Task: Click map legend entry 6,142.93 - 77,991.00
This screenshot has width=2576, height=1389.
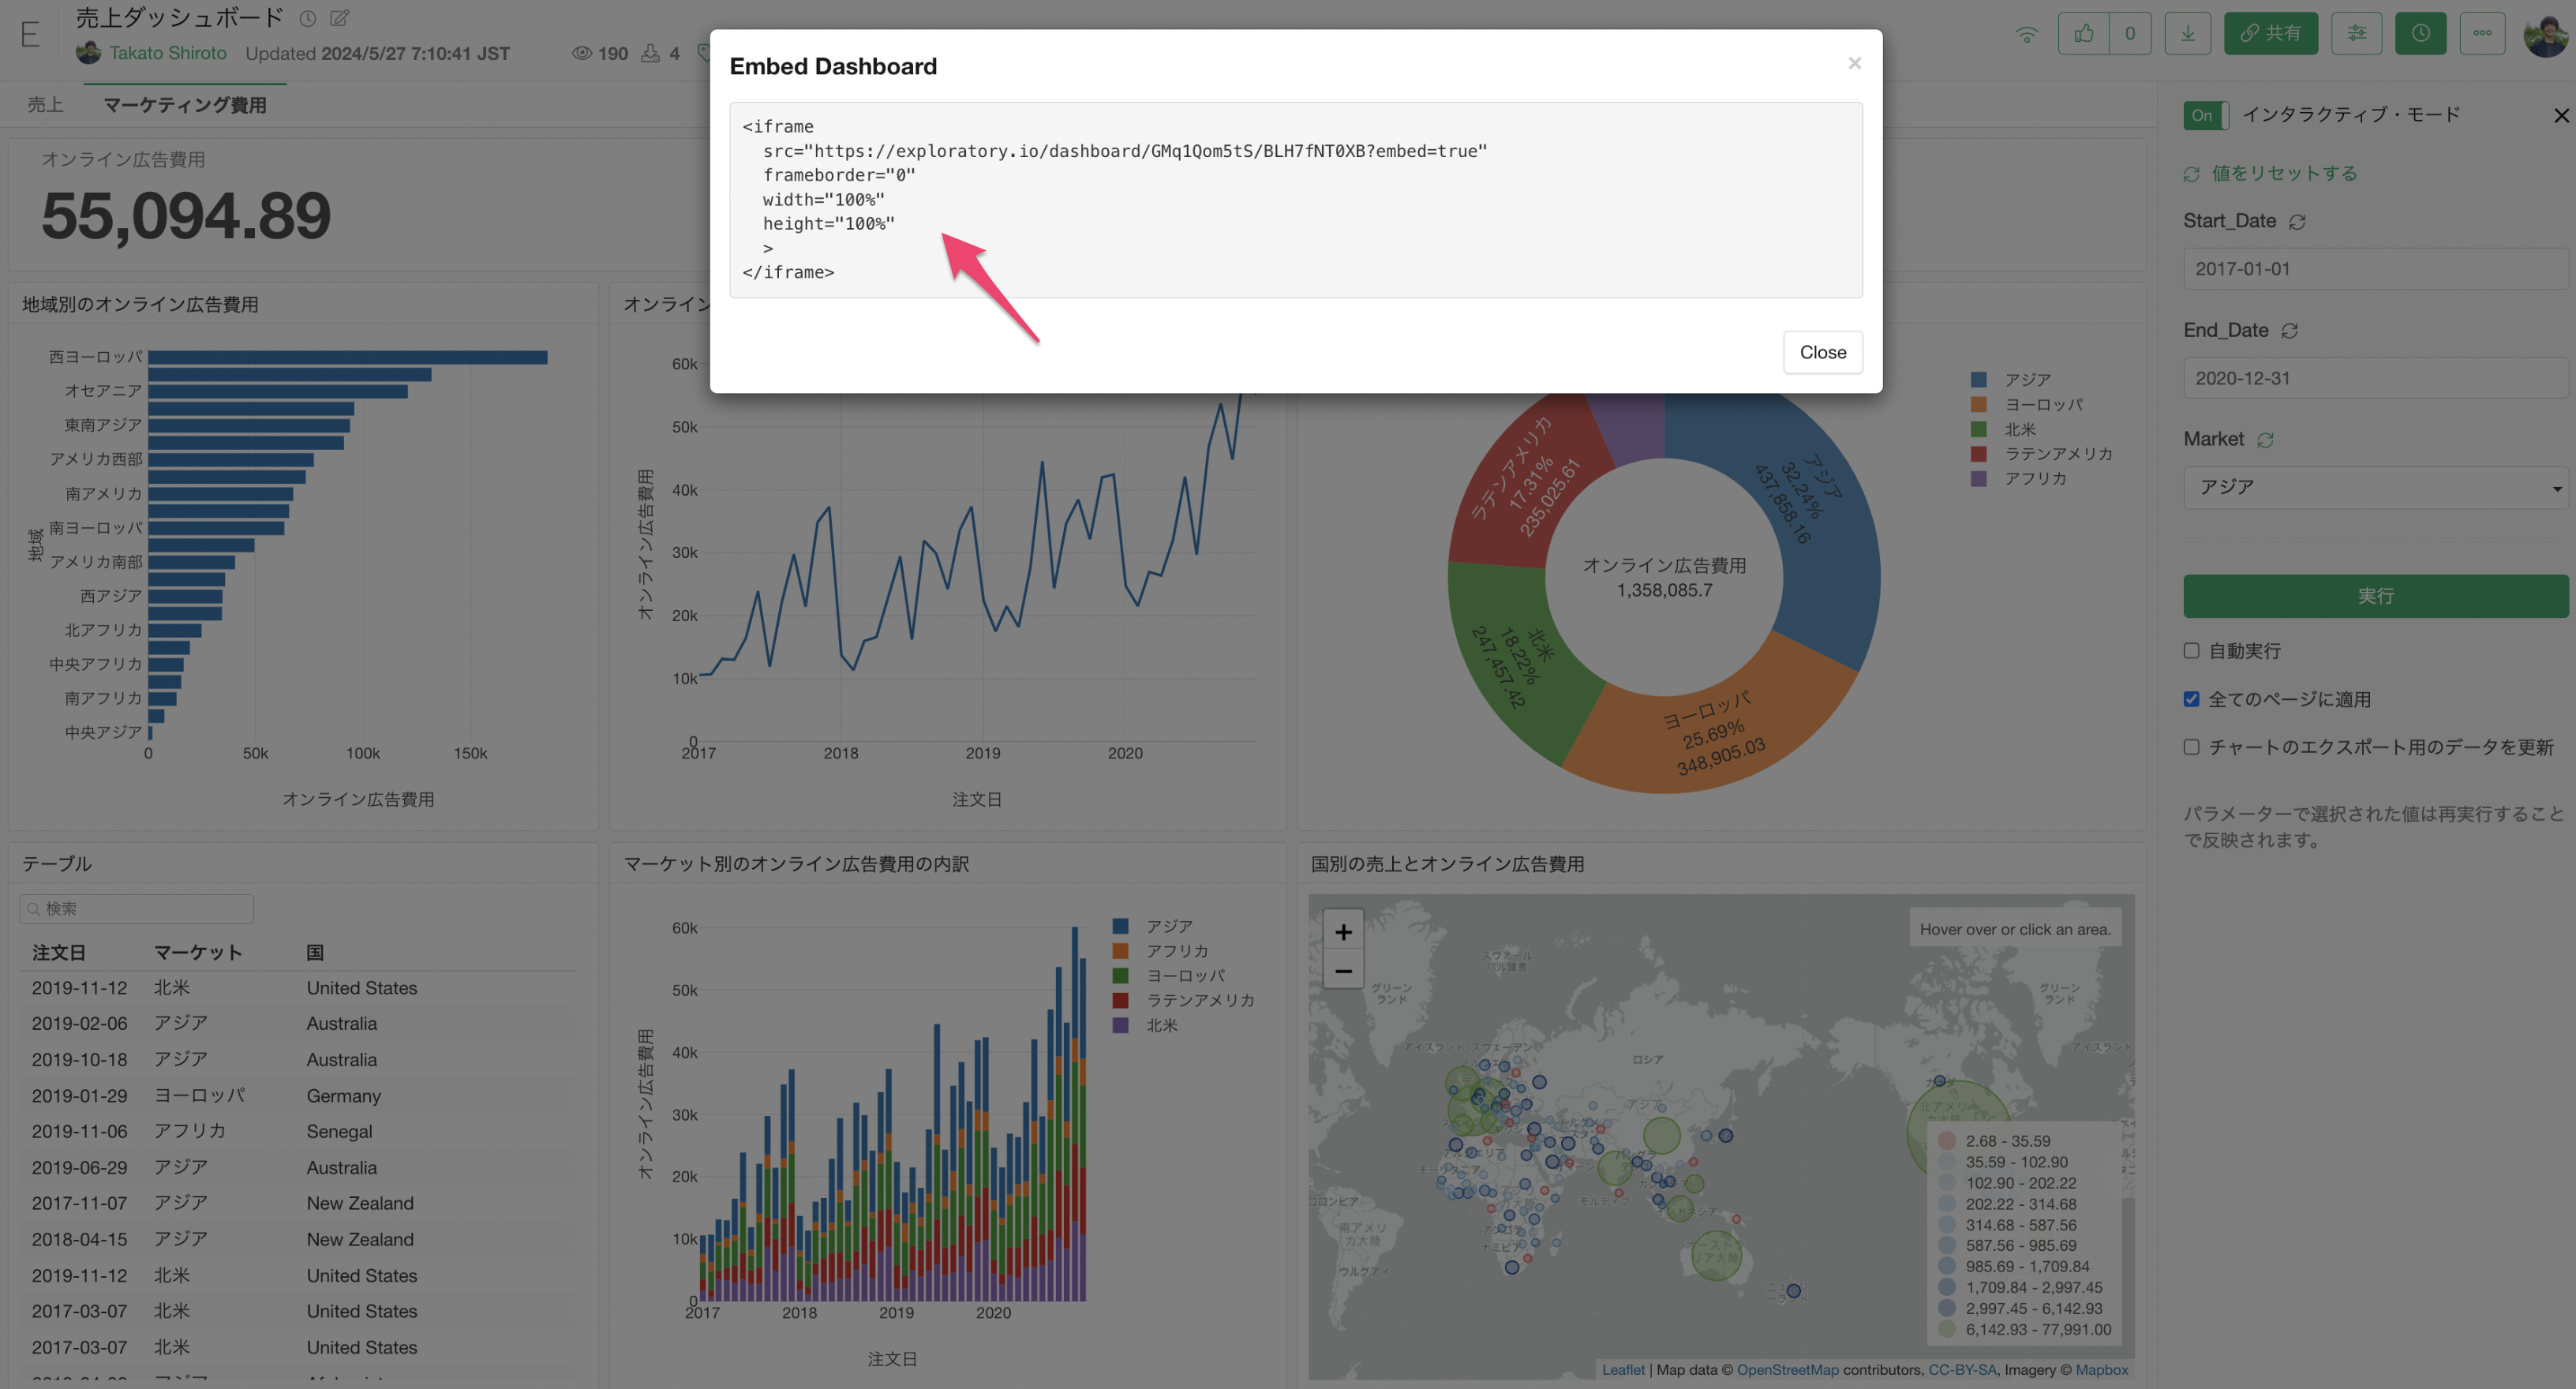Action: [x=2024, y=1329]
